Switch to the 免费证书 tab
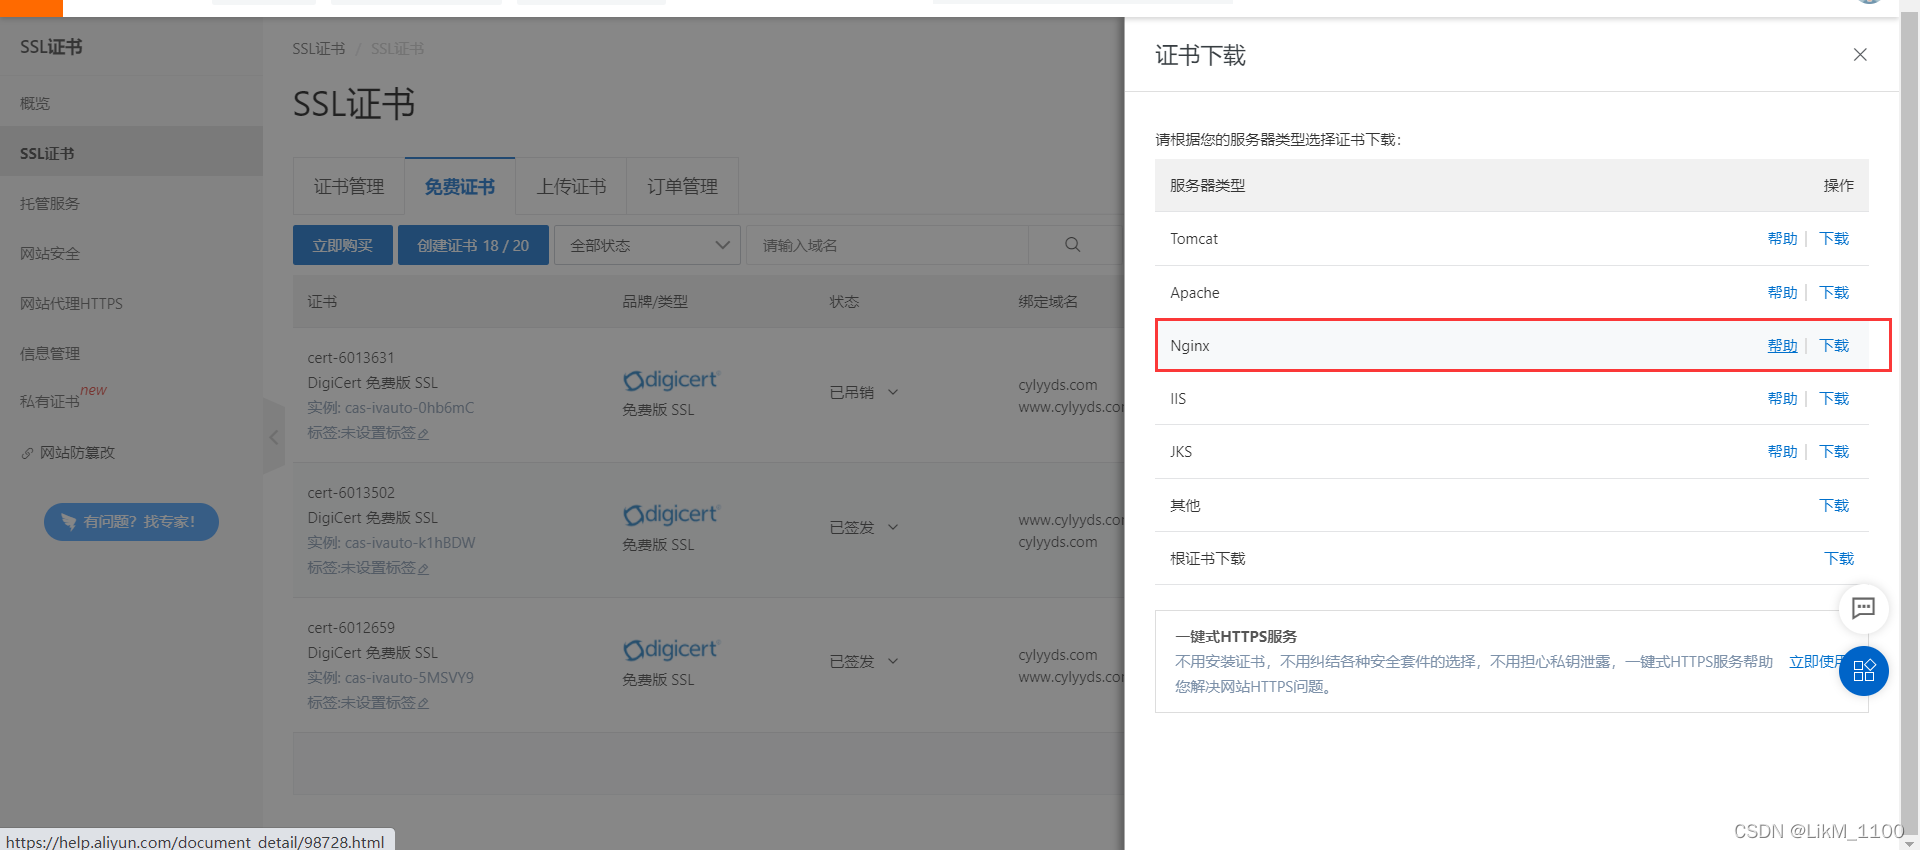This screenshot has height=850, width=1920. tap(460, 186)
